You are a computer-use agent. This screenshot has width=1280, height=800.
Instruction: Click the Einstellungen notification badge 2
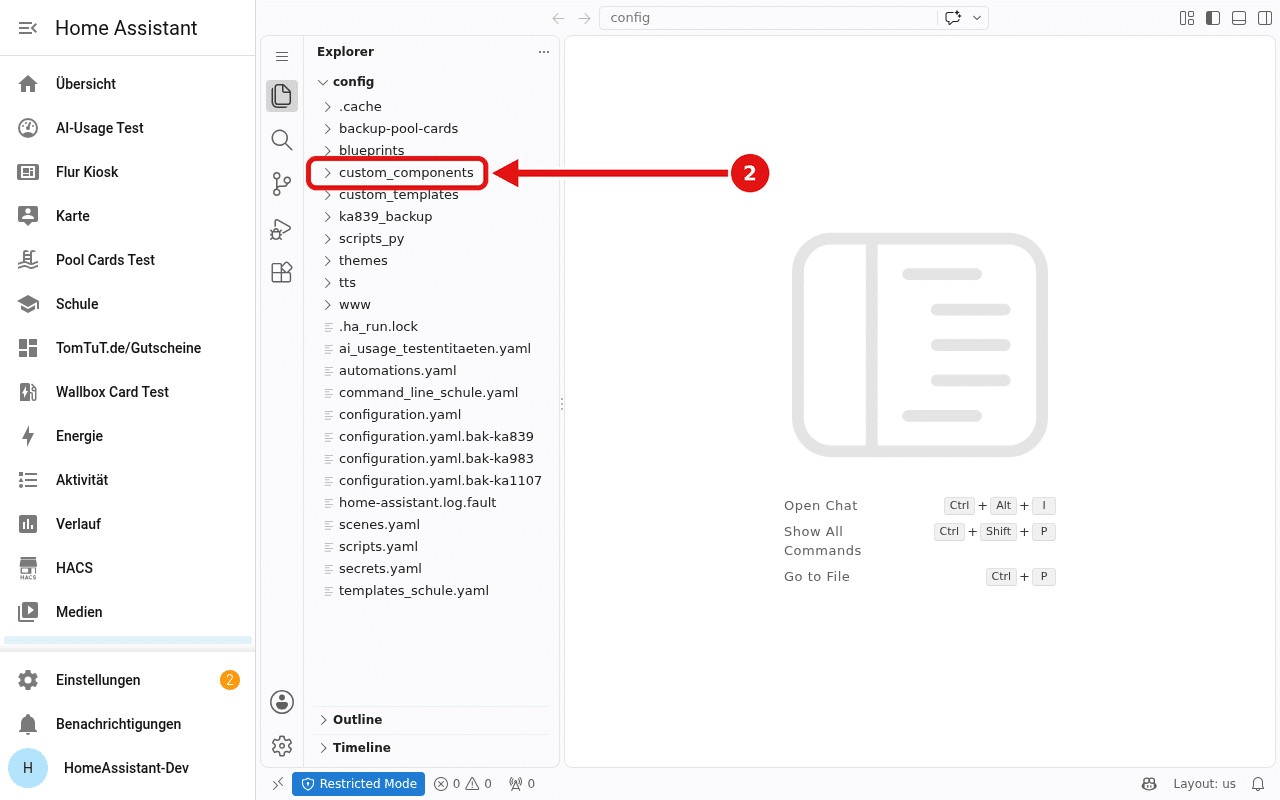[x=230, y=680]
